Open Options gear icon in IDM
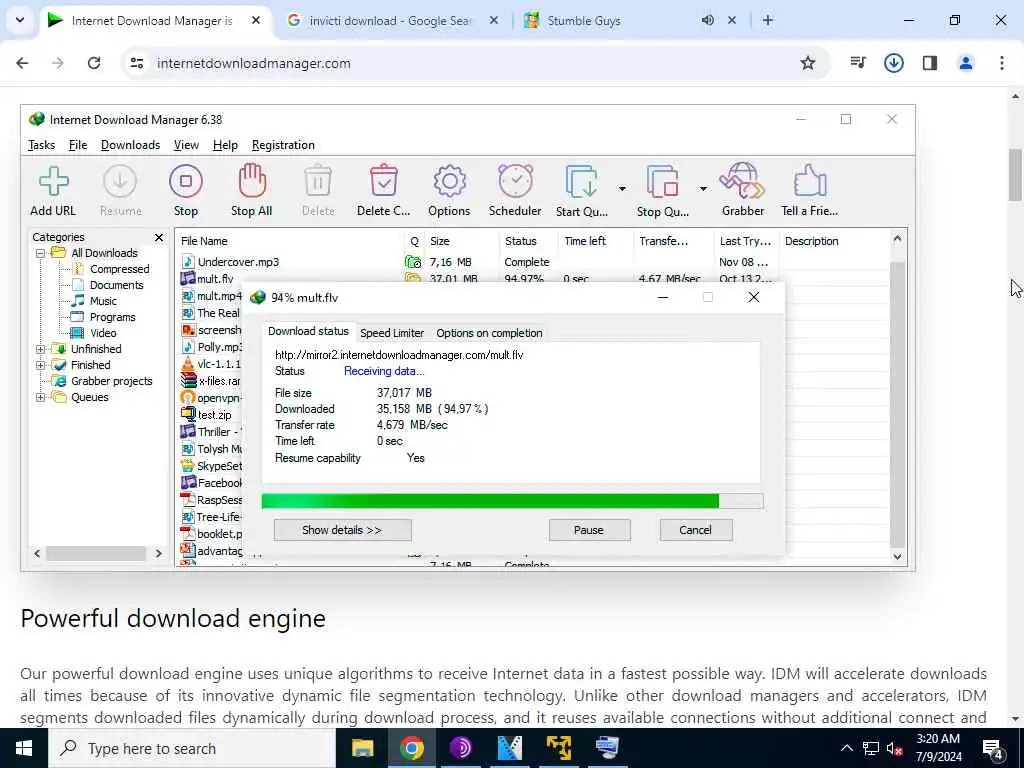 [449, 182]
